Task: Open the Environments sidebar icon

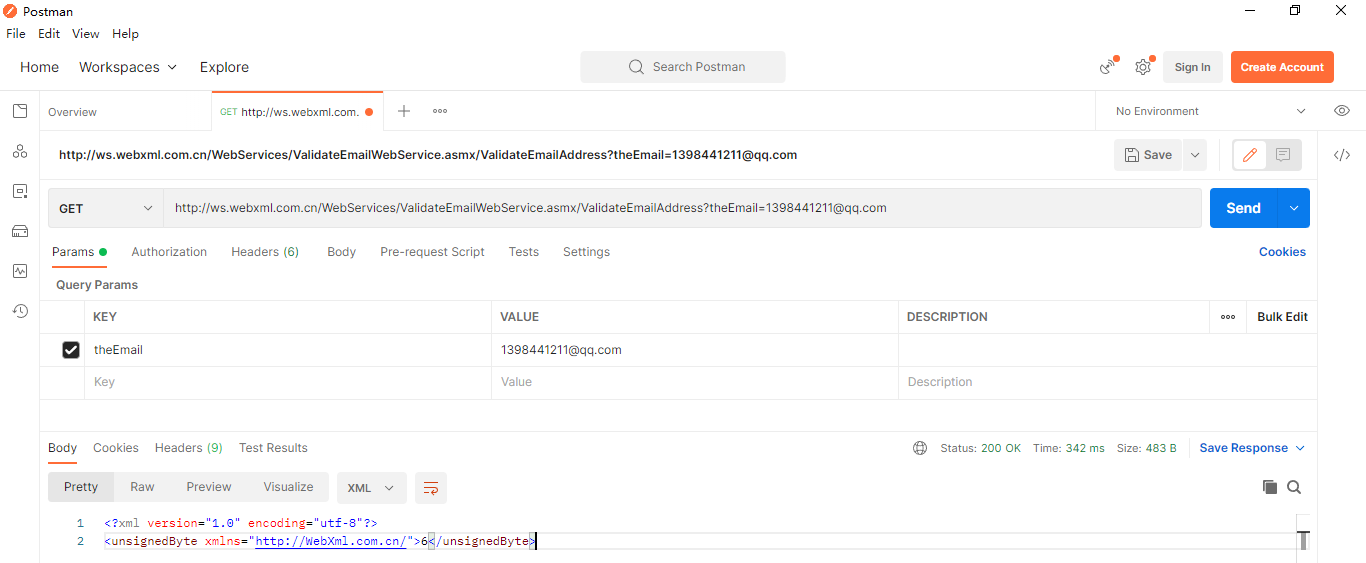Action: [x=20, y=191]
